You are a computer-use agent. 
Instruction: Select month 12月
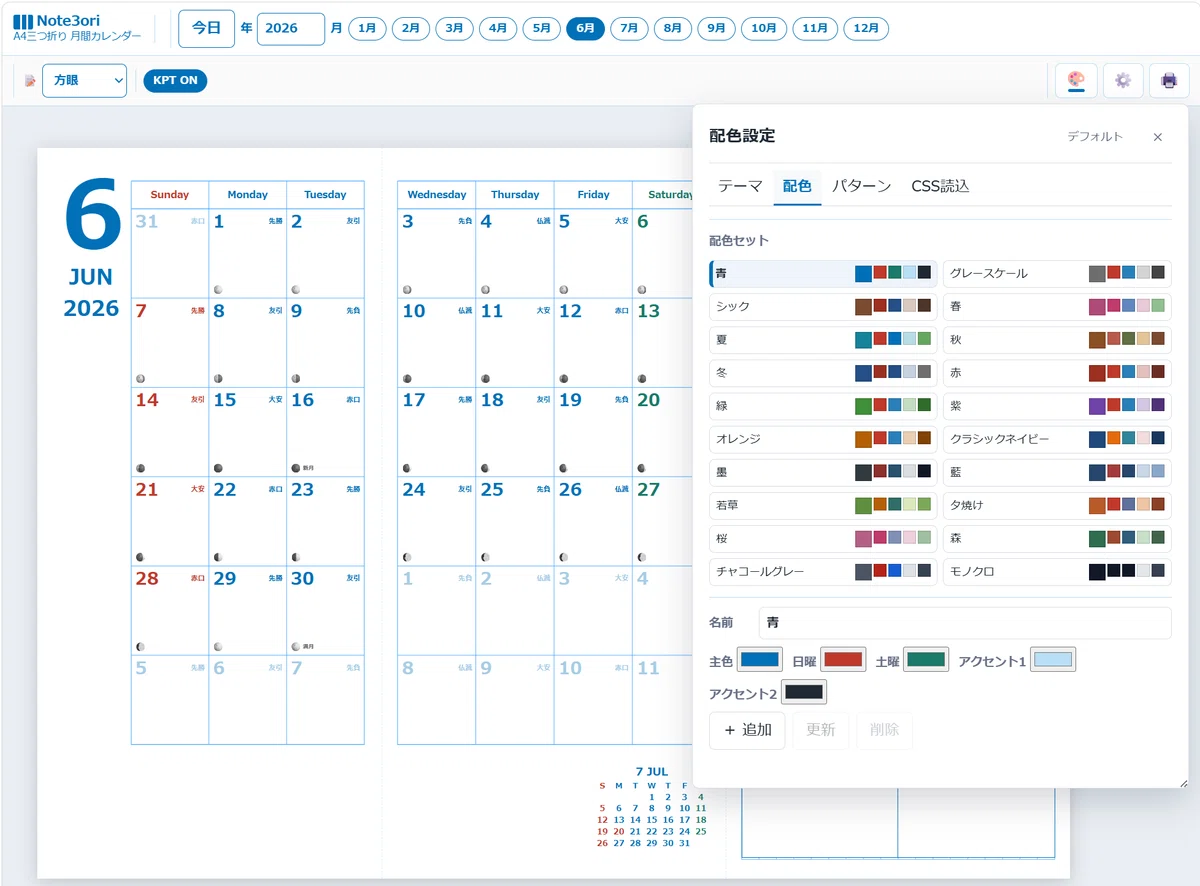coord(866,28)
